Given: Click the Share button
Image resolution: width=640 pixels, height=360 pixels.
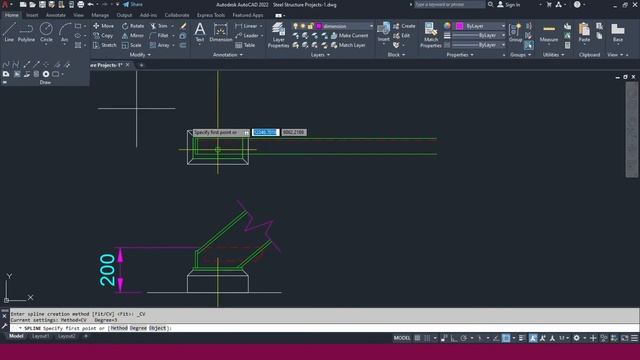Looking at the screenshot, I should (x=133, y=4).
